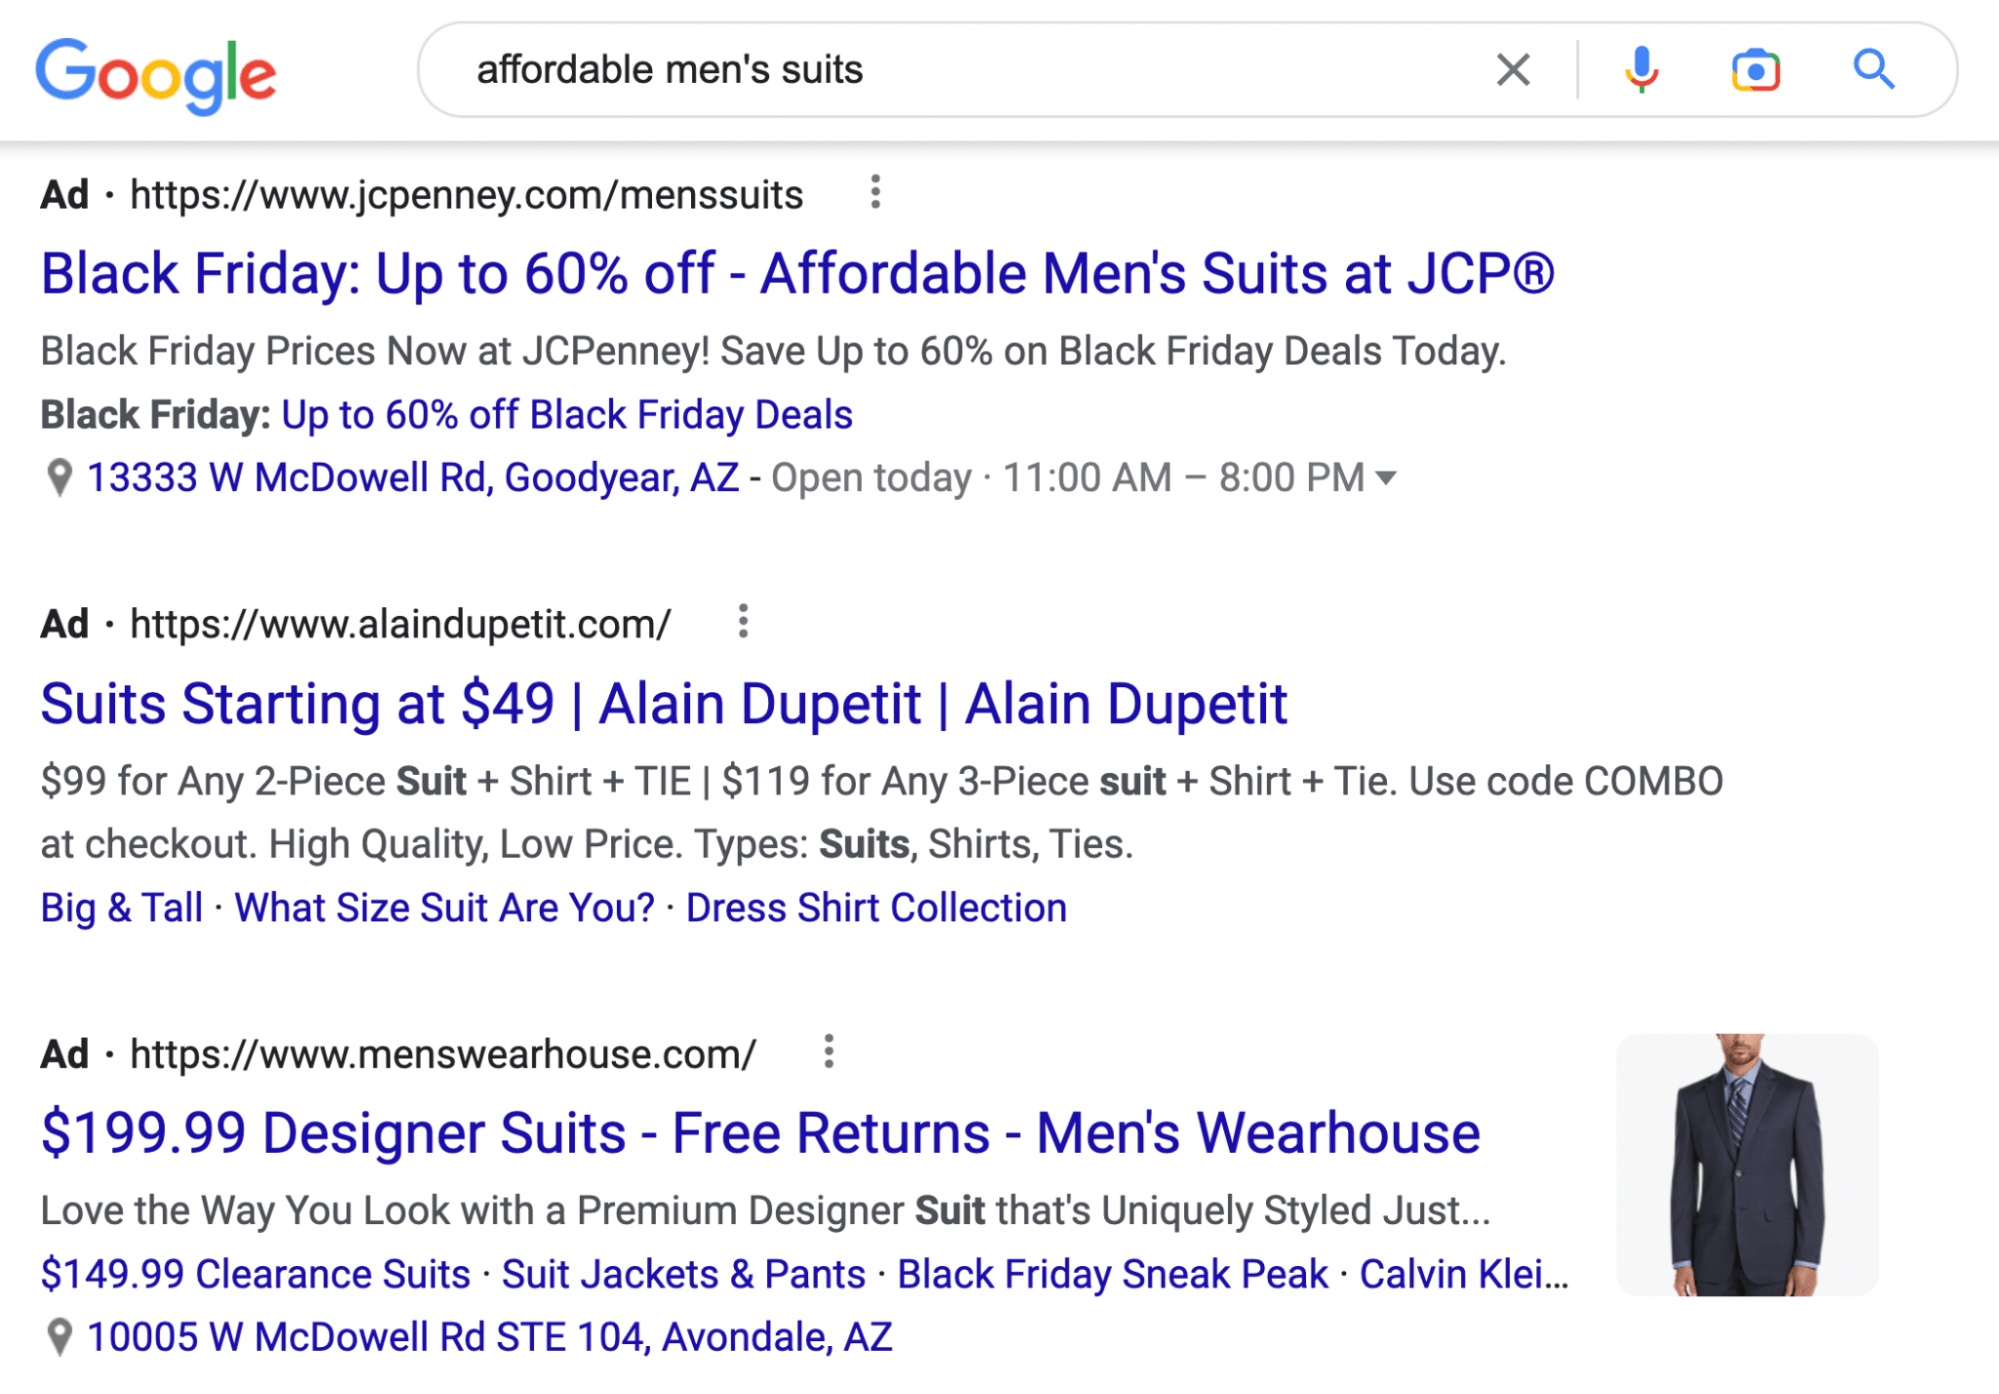Open Google Lens camera icon
Screen dimensions: 1999x1394
click(x=1758, y=69)
